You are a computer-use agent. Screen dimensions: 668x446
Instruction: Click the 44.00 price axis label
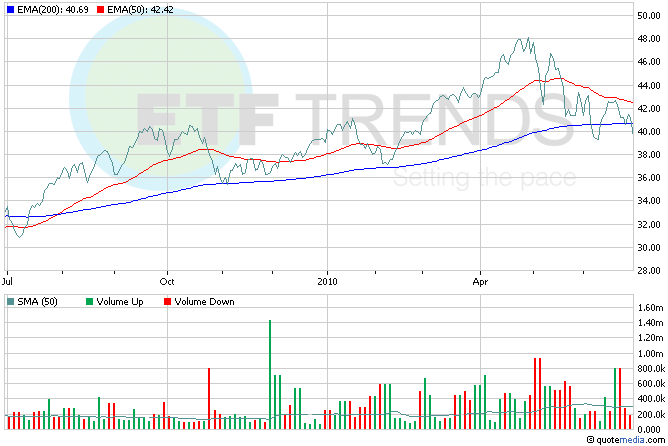649,86
